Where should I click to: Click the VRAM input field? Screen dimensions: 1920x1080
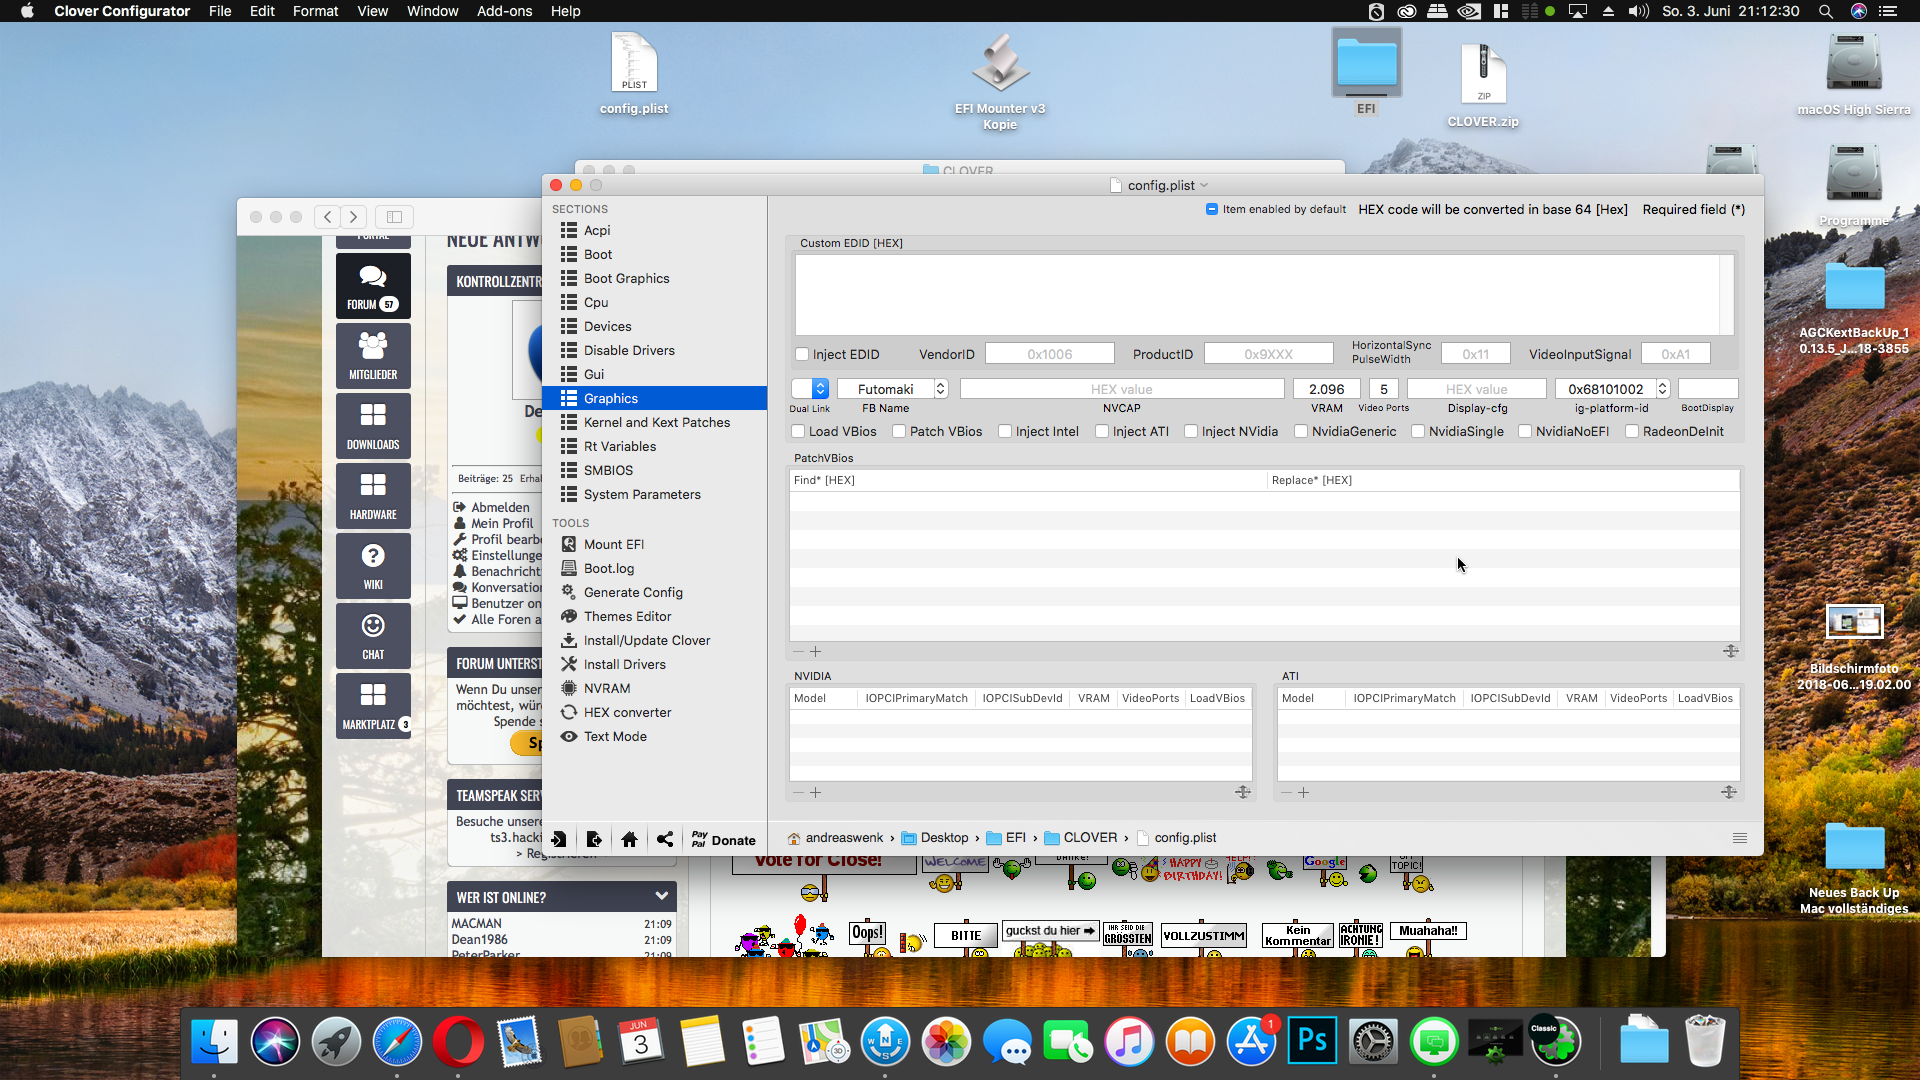[1326, 389]
